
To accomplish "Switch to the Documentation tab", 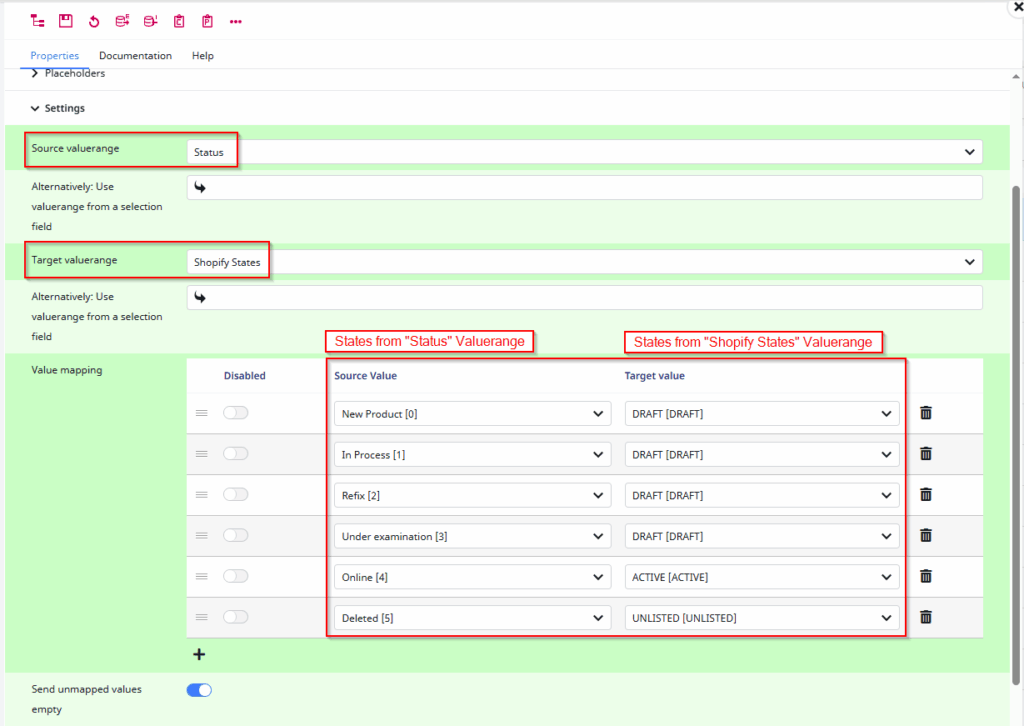I will pos(135,55).
